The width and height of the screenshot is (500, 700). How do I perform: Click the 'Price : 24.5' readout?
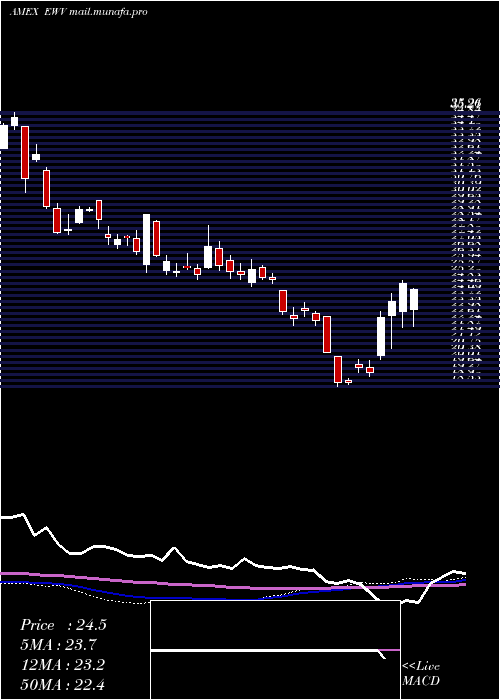coord(63,625)
